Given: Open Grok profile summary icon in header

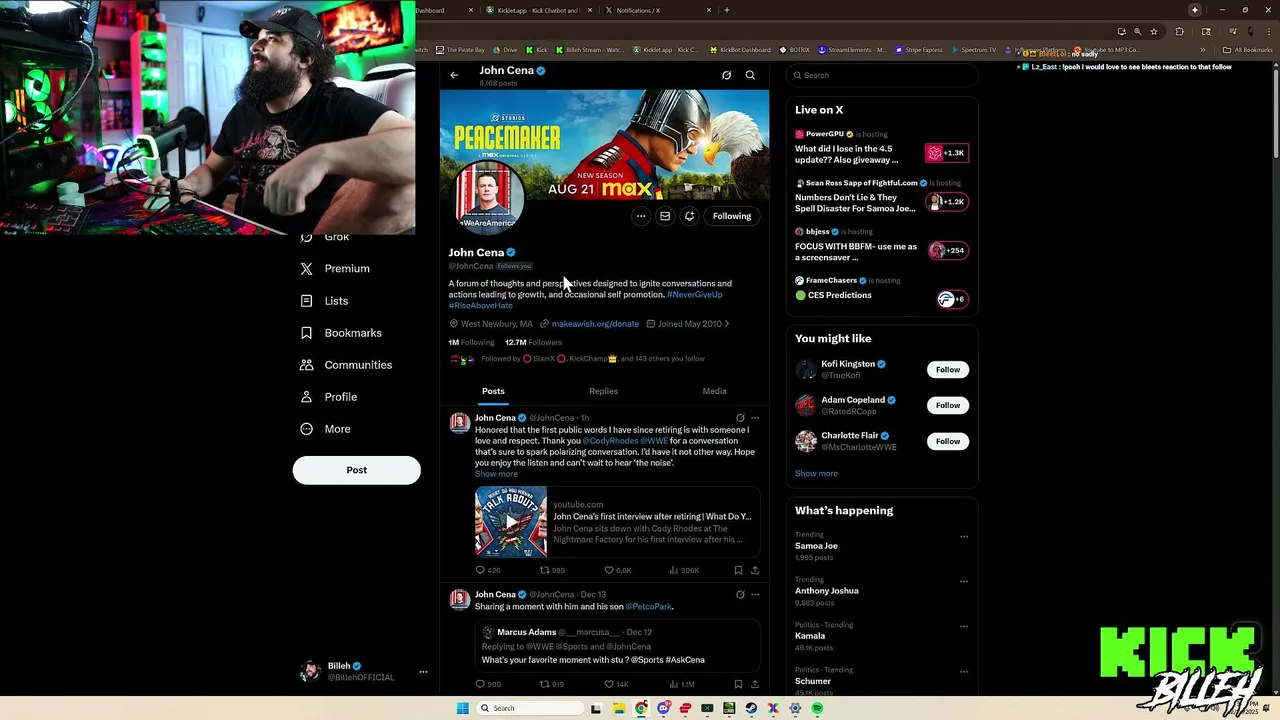Looking at the screenshot, I should tap(727, 75).
